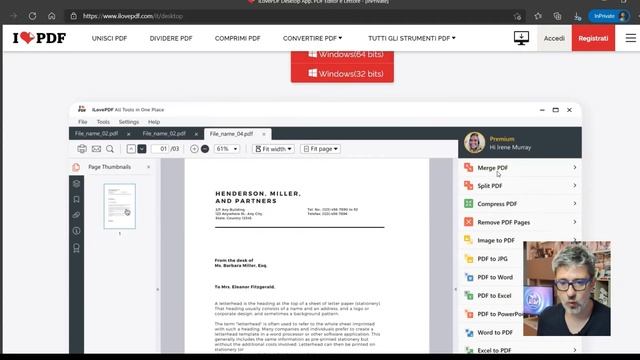640x360 pixels.
Task: Switch to File_name_04.pdf tab
Action: coord(231,133)
